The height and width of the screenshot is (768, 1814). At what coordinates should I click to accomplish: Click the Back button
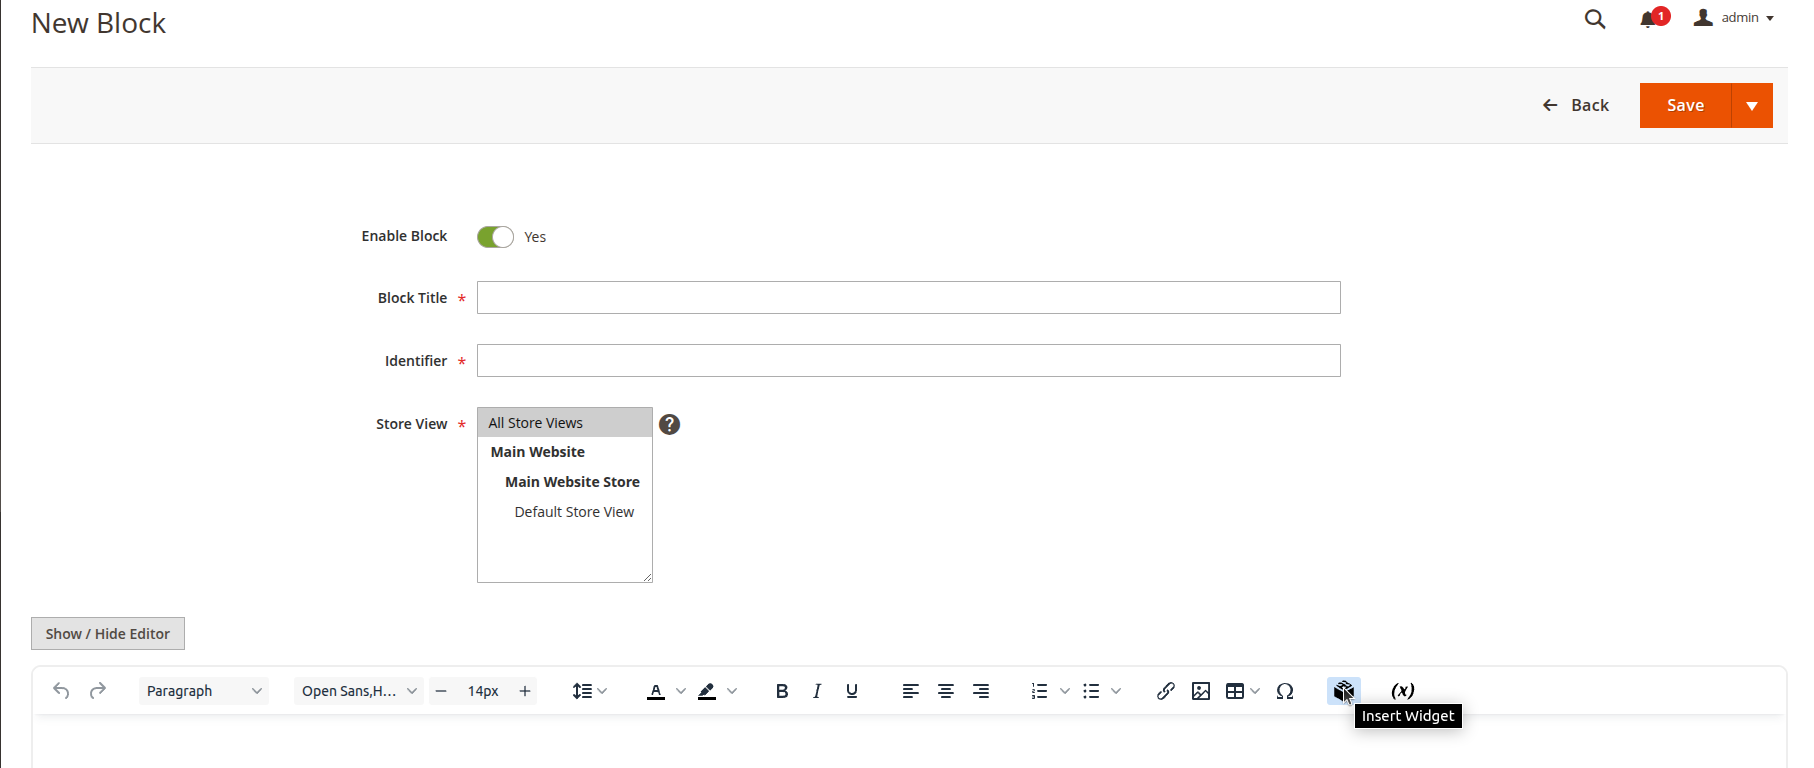(x=1576, y=105)
